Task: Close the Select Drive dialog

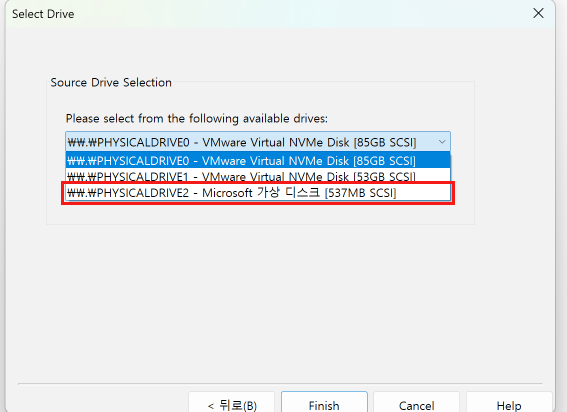Action: (x=538, y=13)
